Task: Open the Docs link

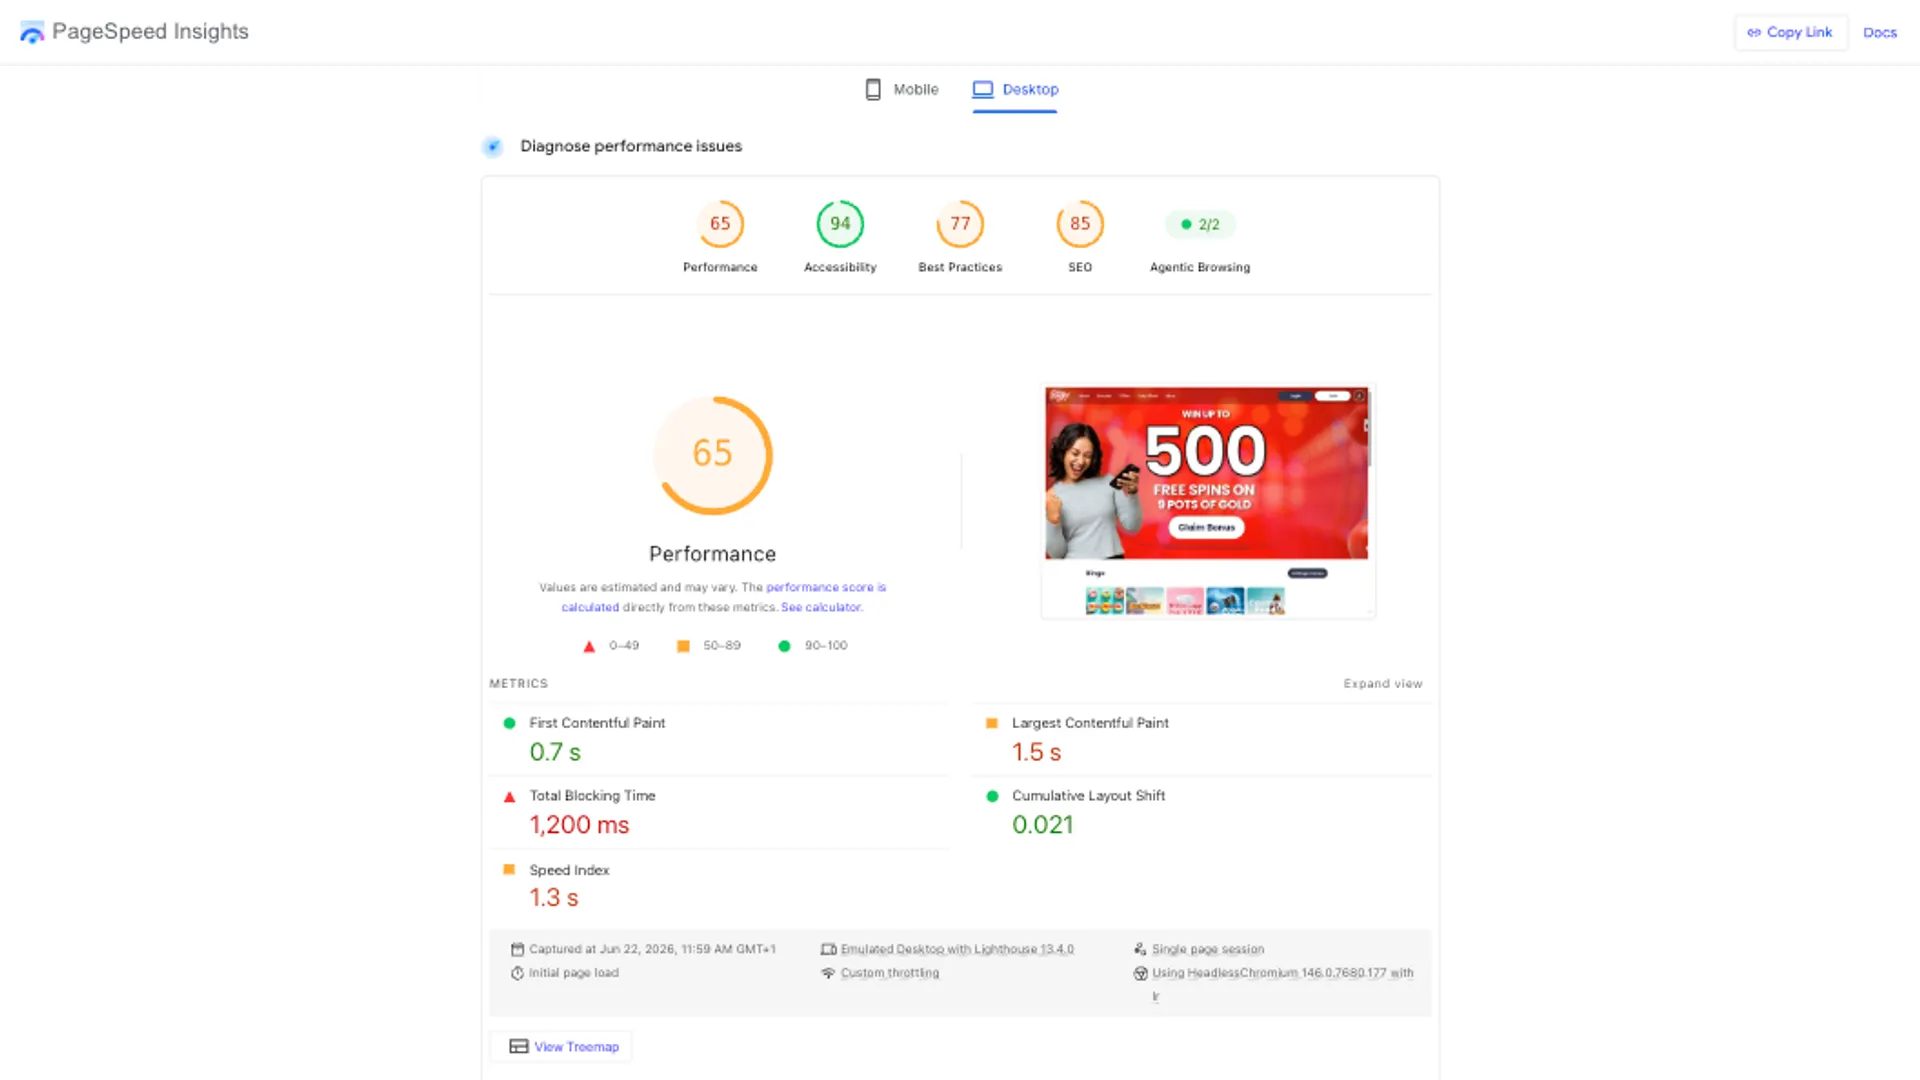Action: (x=1880, y=32)
